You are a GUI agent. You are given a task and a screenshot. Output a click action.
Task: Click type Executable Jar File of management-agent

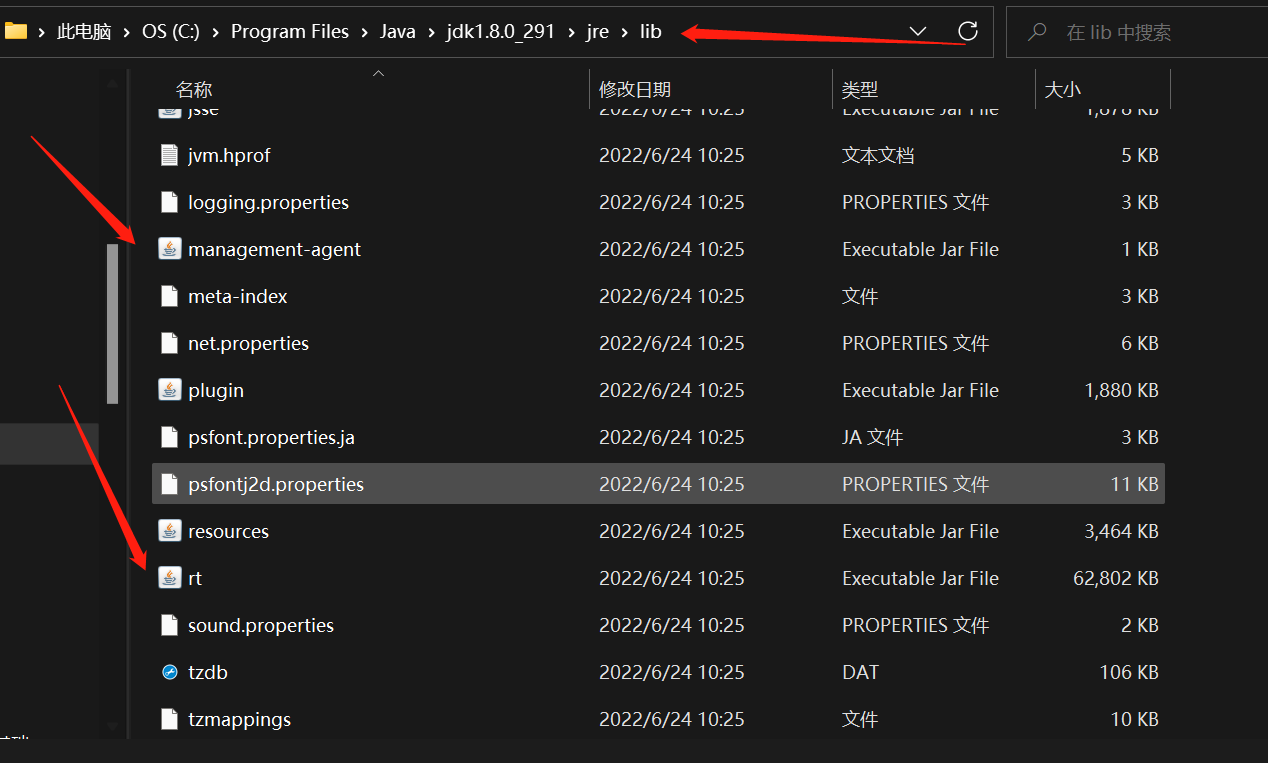tap(920, 249)
